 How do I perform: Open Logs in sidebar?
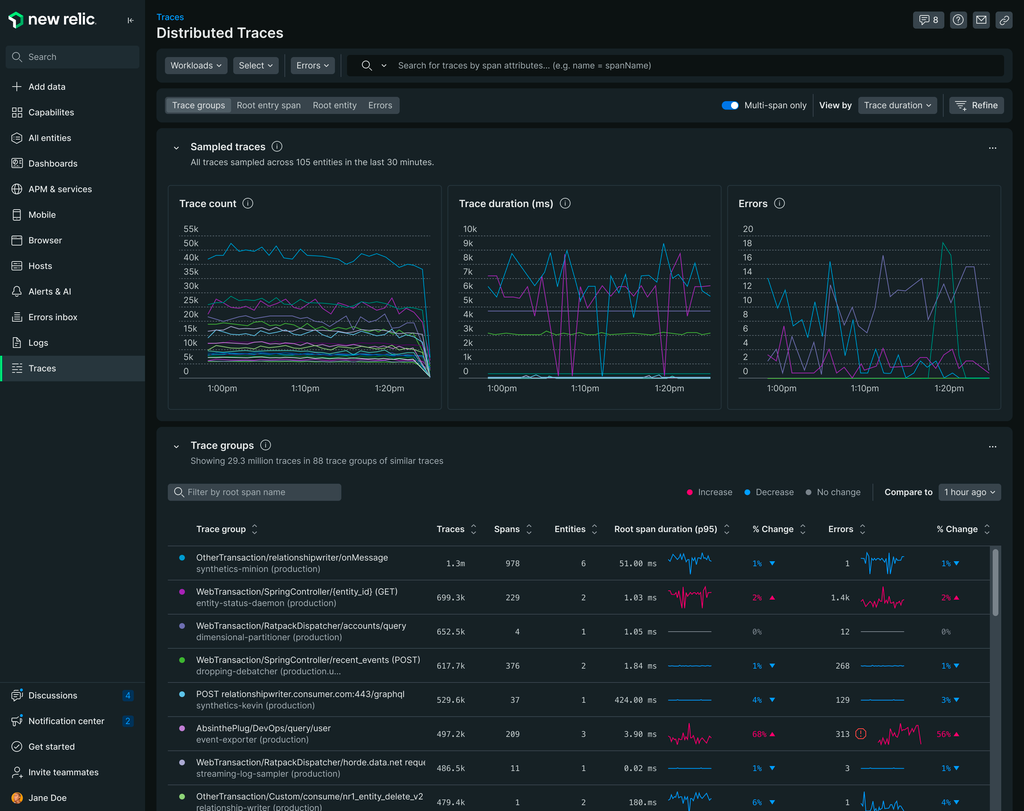72,342
